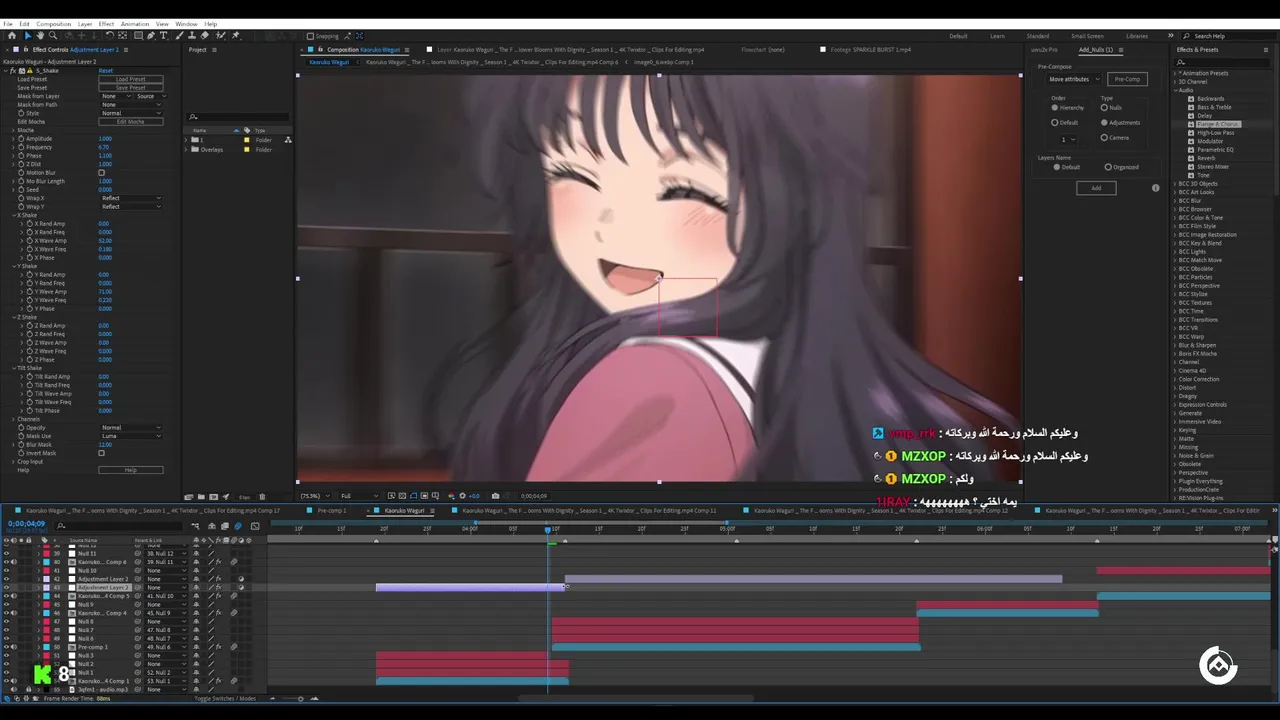Open the Animation menu

(135, 24)
